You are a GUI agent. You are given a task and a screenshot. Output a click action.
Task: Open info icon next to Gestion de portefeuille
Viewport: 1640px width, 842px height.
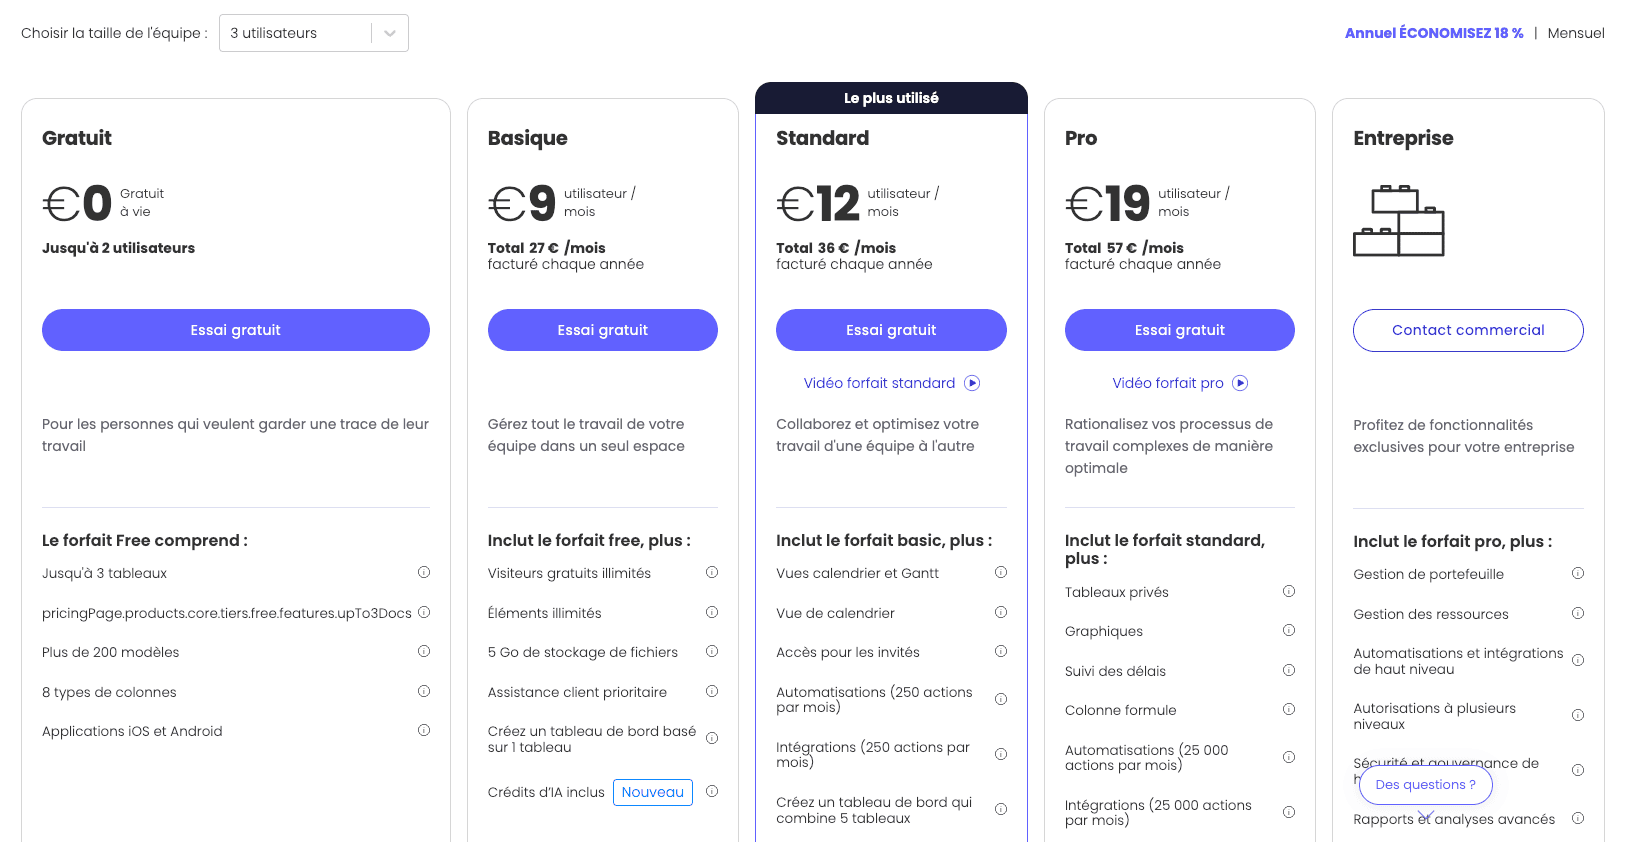1578,573
